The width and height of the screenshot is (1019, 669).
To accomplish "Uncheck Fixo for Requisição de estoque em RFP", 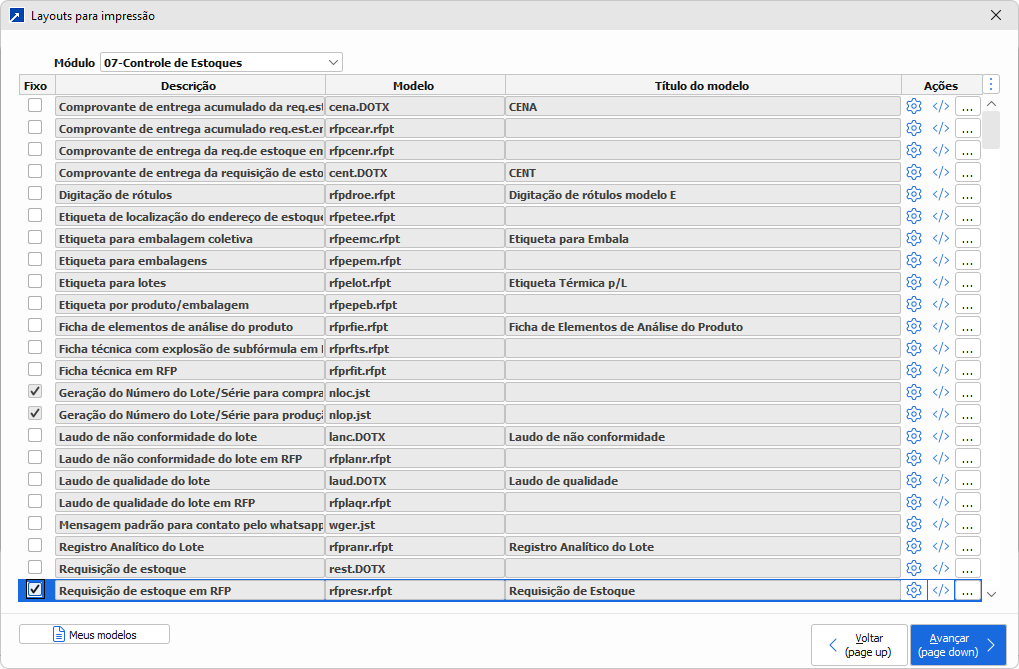I will click(x=35, y=590).
